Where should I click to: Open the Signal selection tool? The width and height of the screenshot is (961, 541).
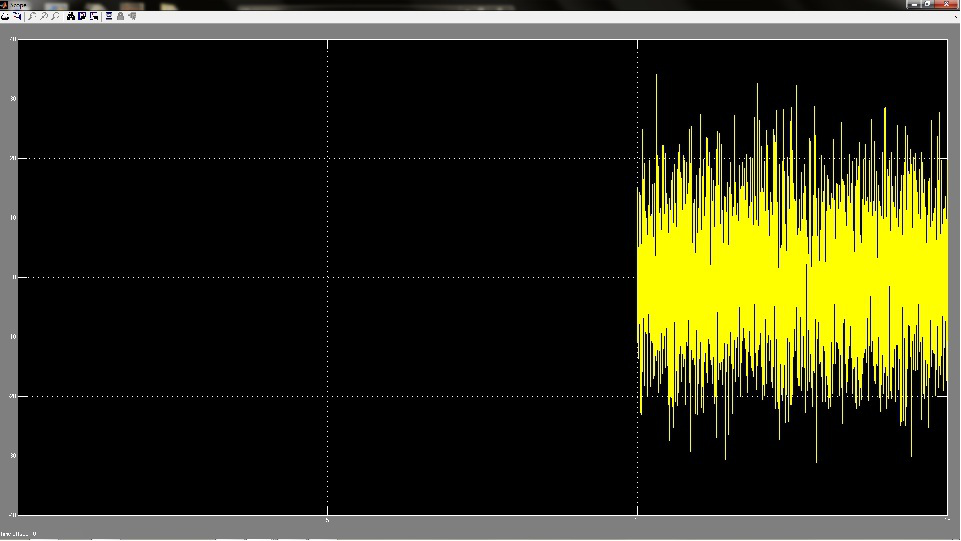(132, 16)
